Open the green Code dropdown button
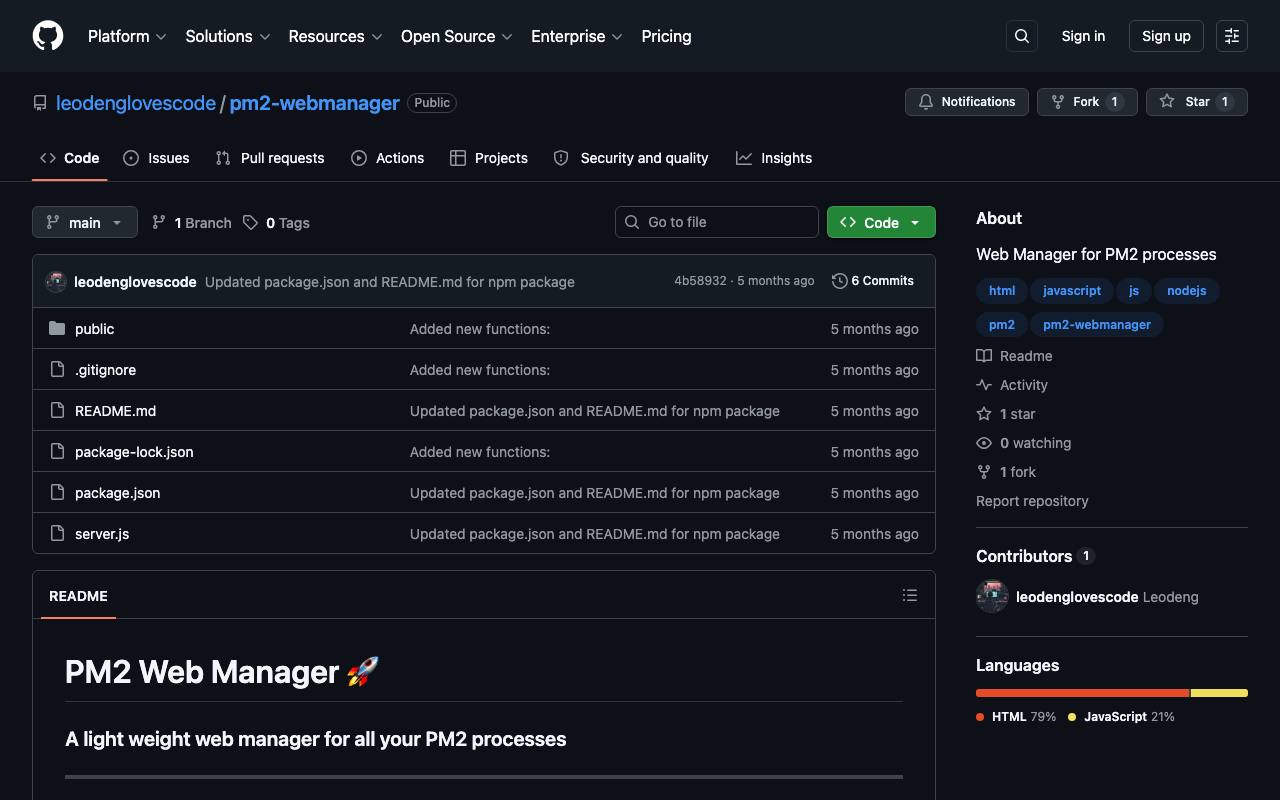1280x800 pixels. (881, 222)
